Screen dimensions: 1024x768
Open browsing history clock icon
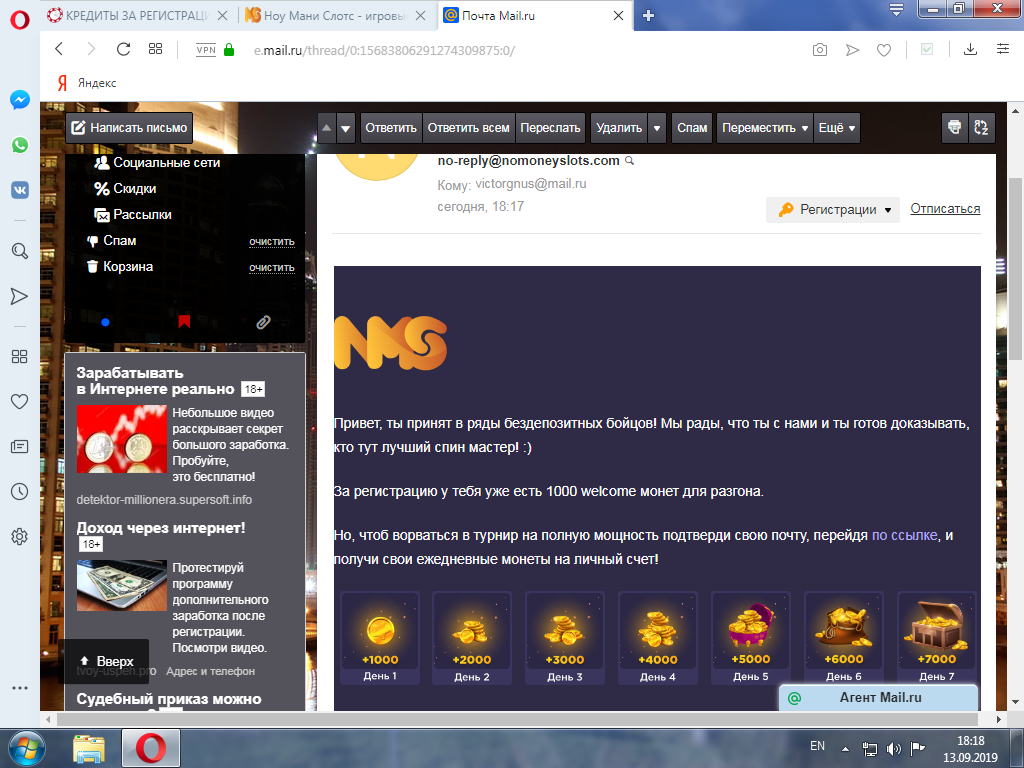tap(20, 492)
